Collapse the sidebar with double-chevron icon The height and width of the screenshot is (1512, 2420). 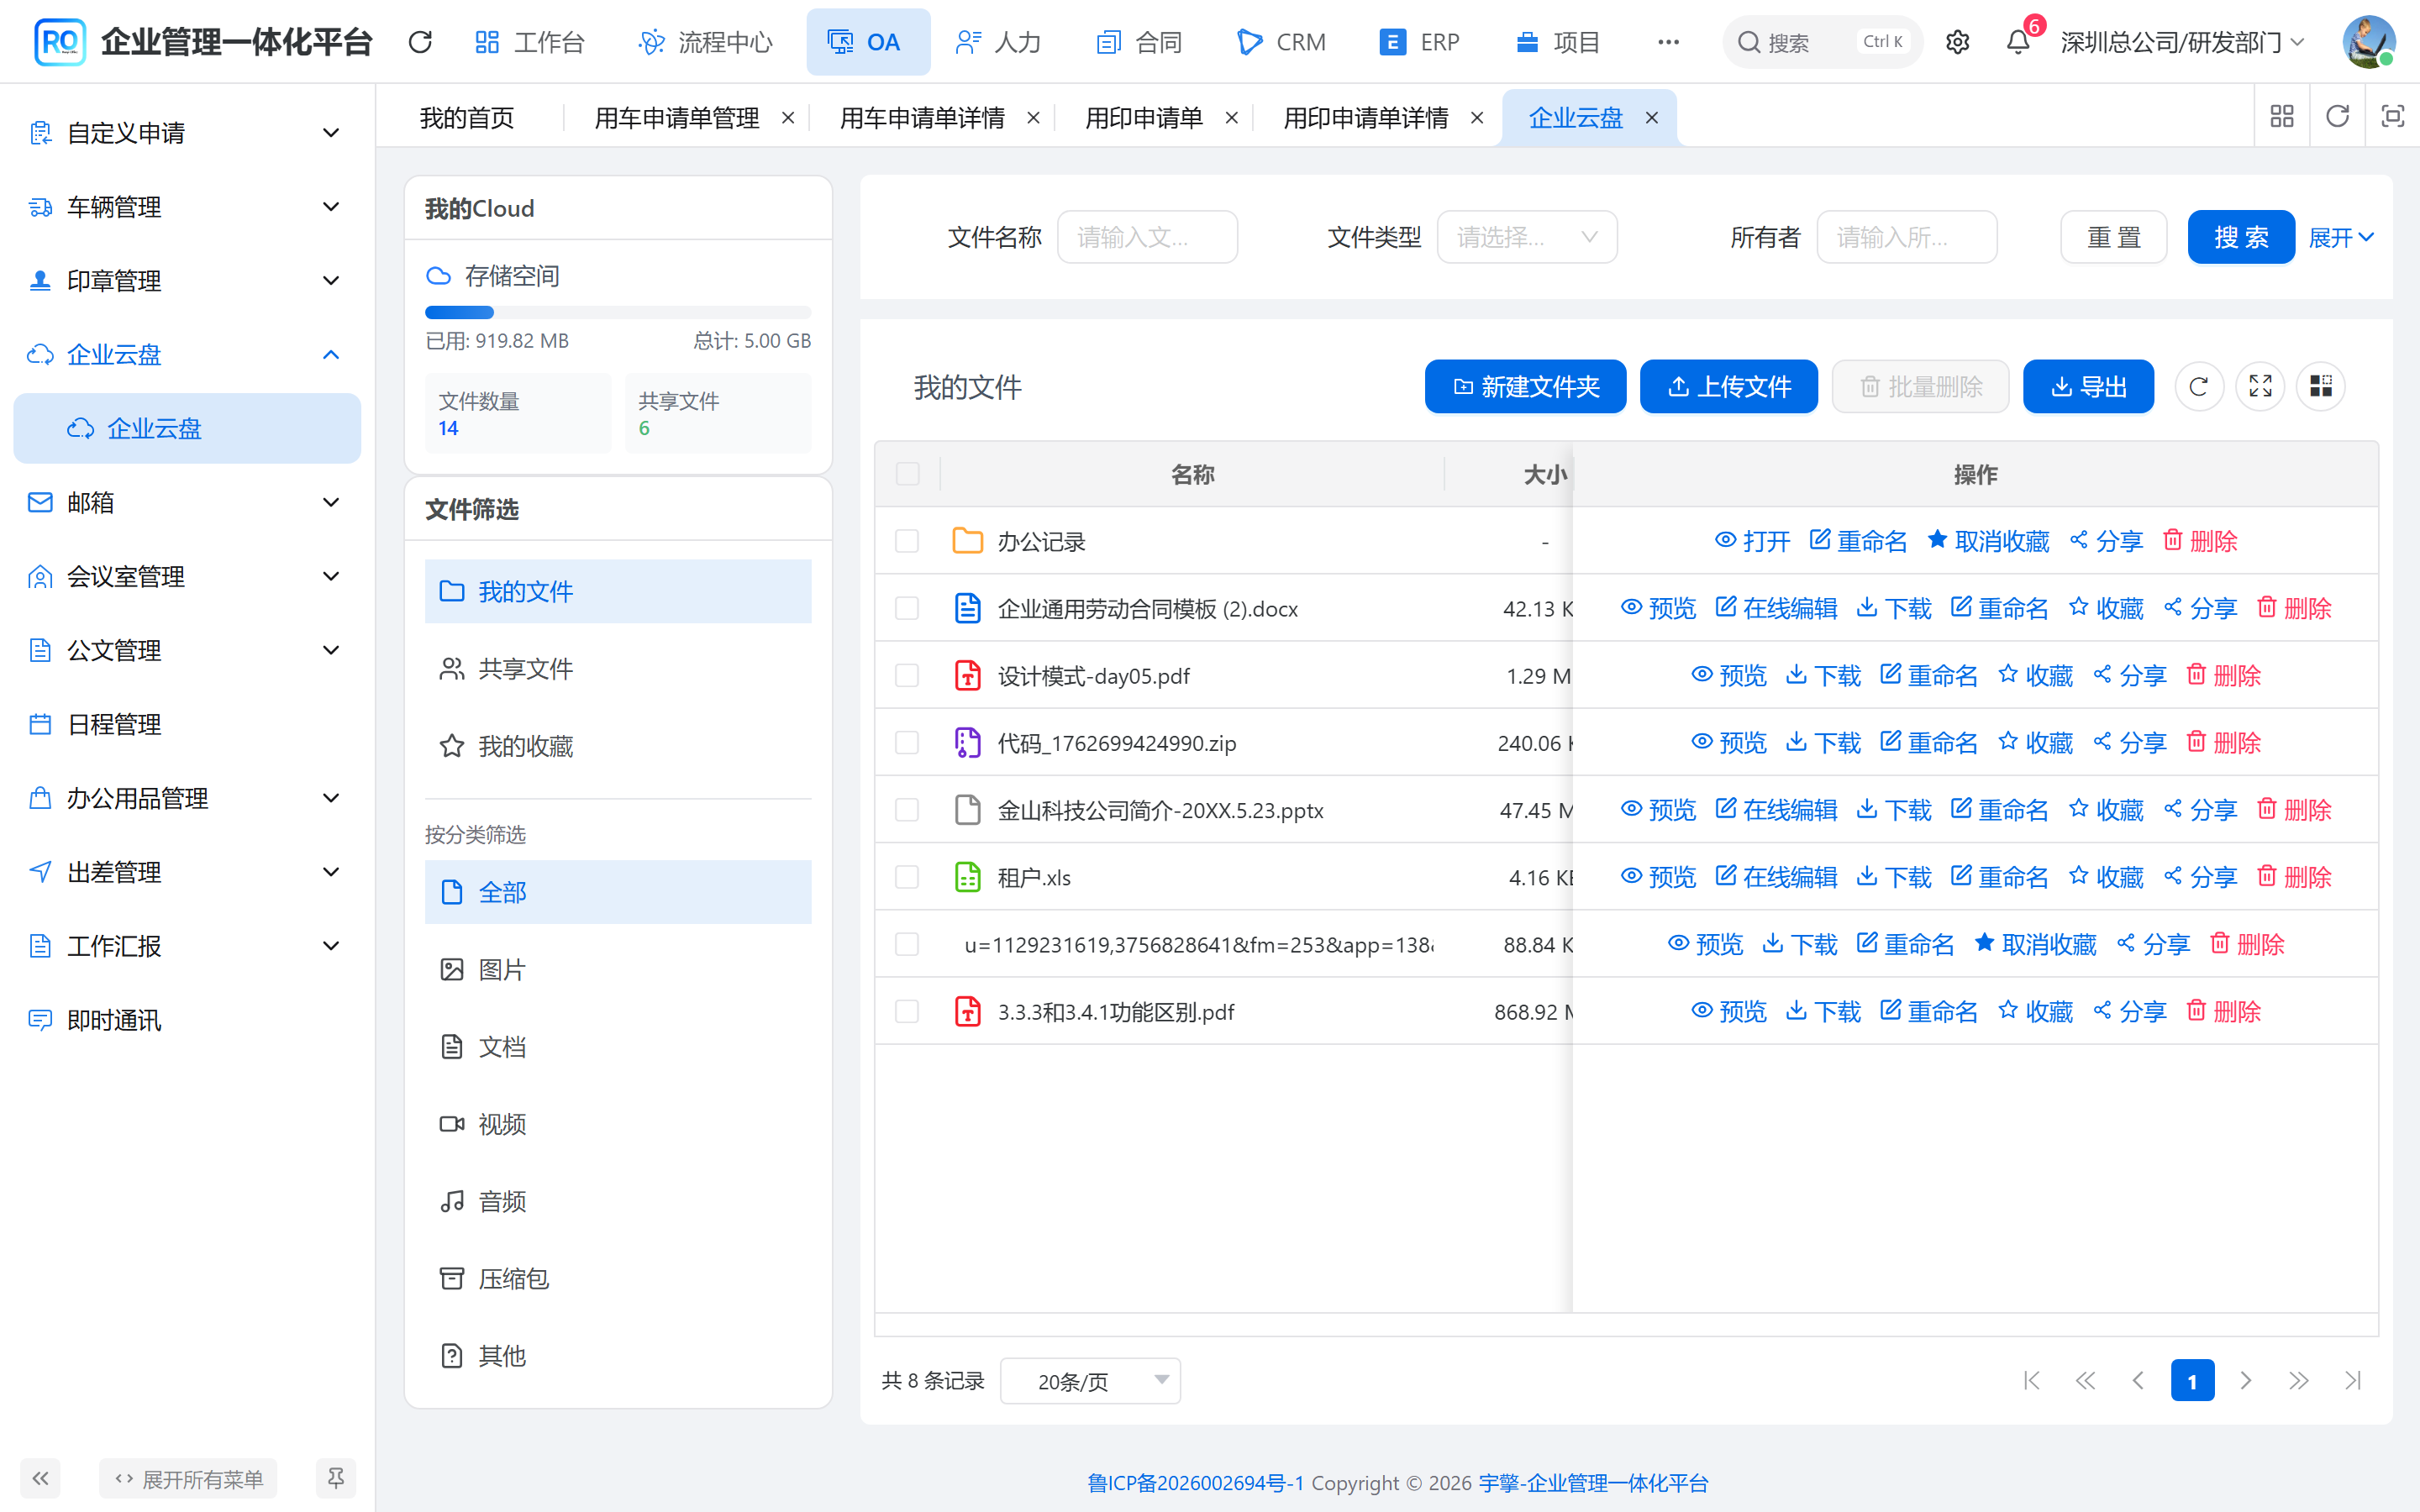coord(40,1478)
